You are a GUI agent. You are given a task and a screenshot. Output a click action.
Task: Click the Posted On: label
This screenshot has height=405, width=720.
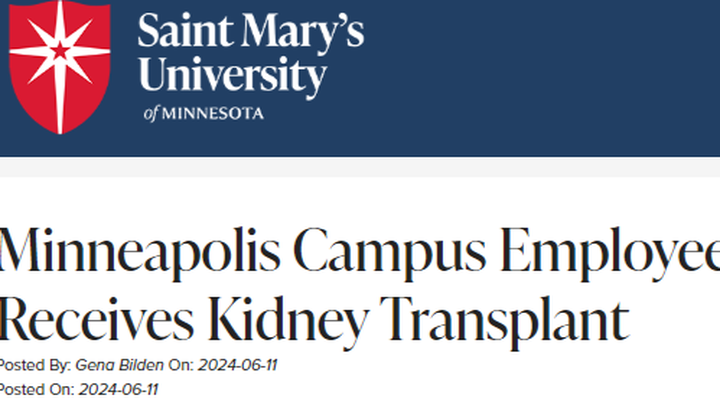37,390
